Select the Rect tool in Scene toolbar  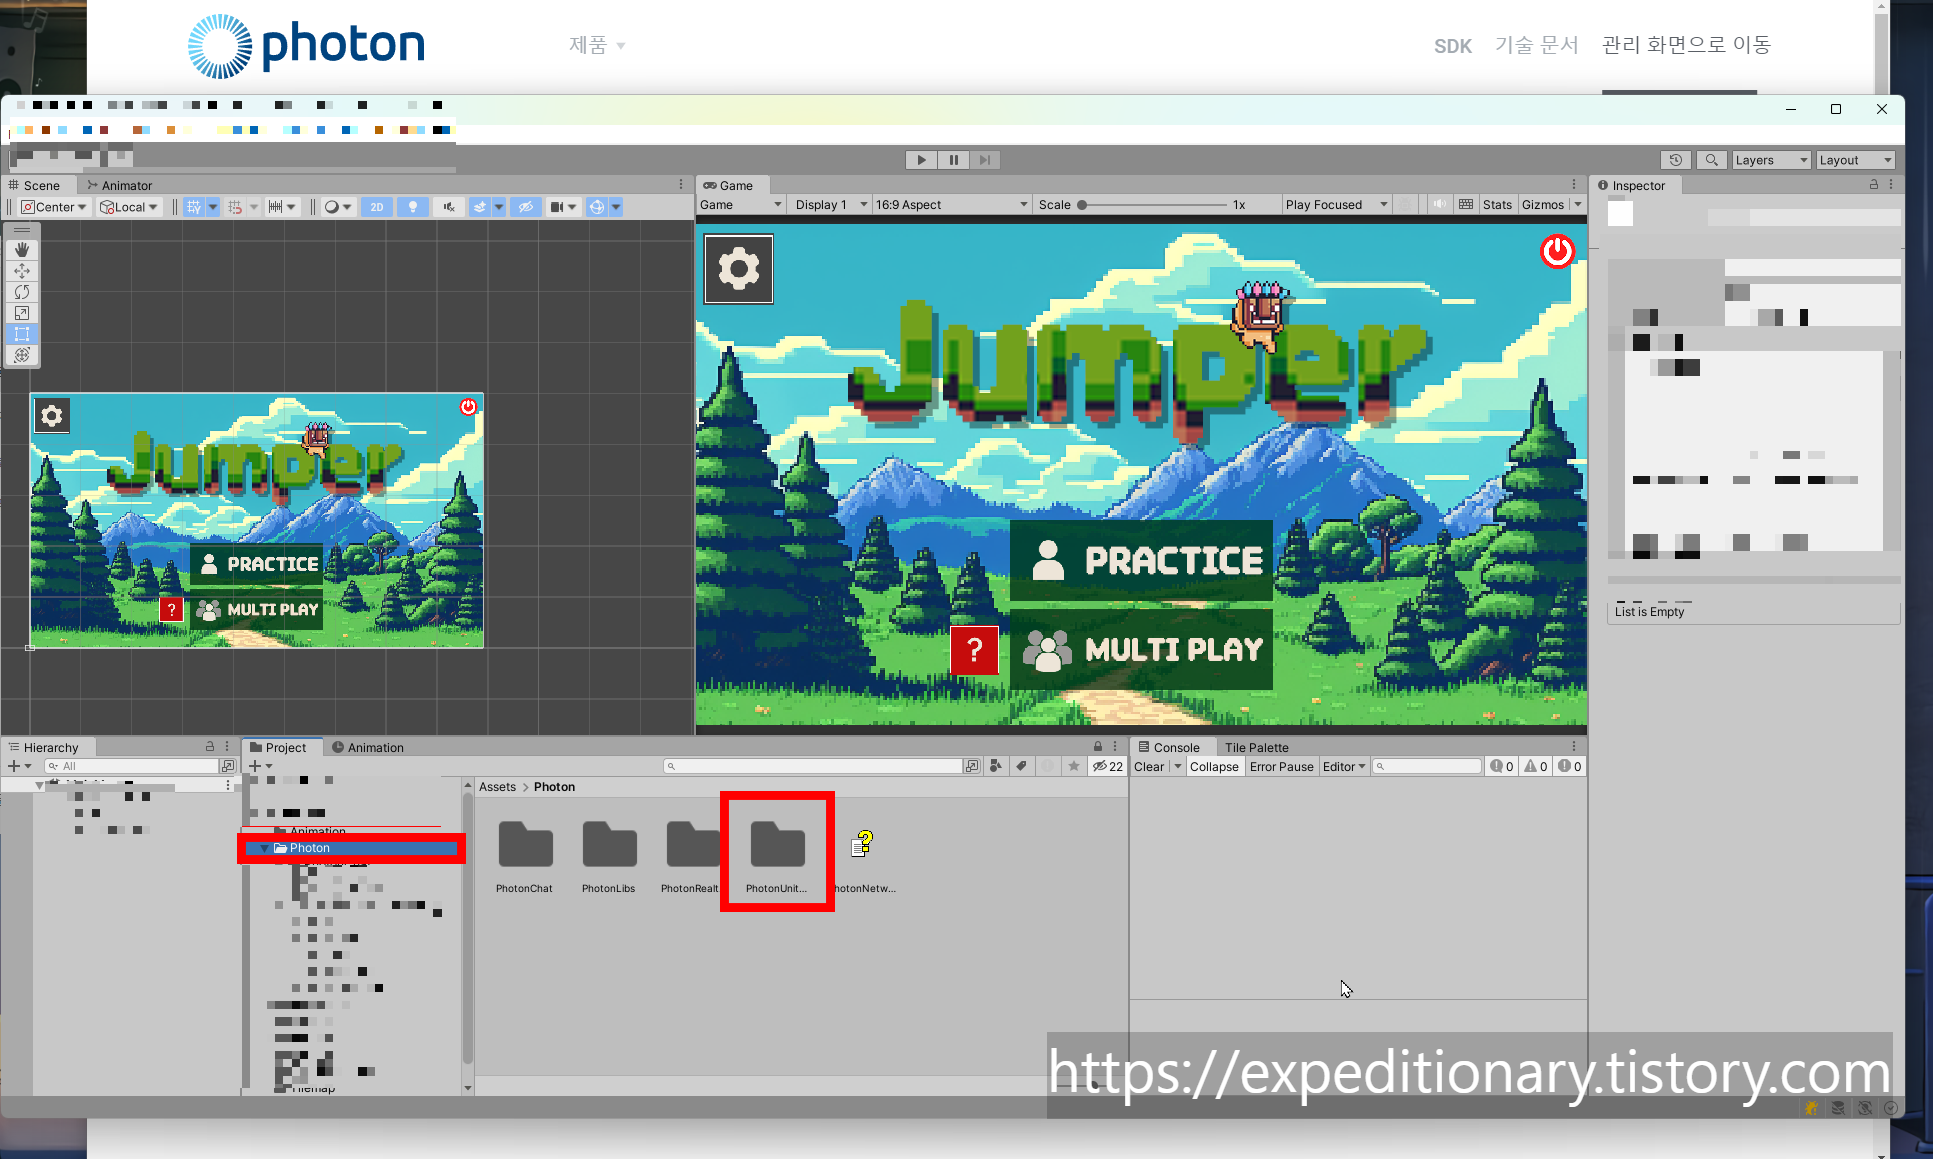[x=21, y=334]
